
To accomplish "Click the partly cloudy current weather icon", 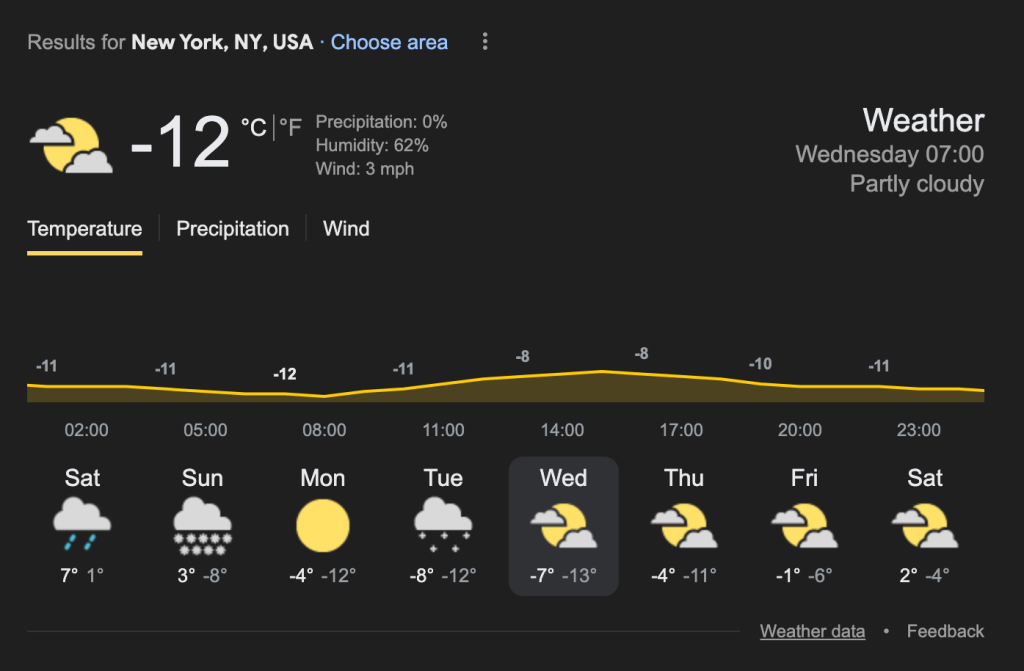I will pyautogui.click(x=70, y=143).
